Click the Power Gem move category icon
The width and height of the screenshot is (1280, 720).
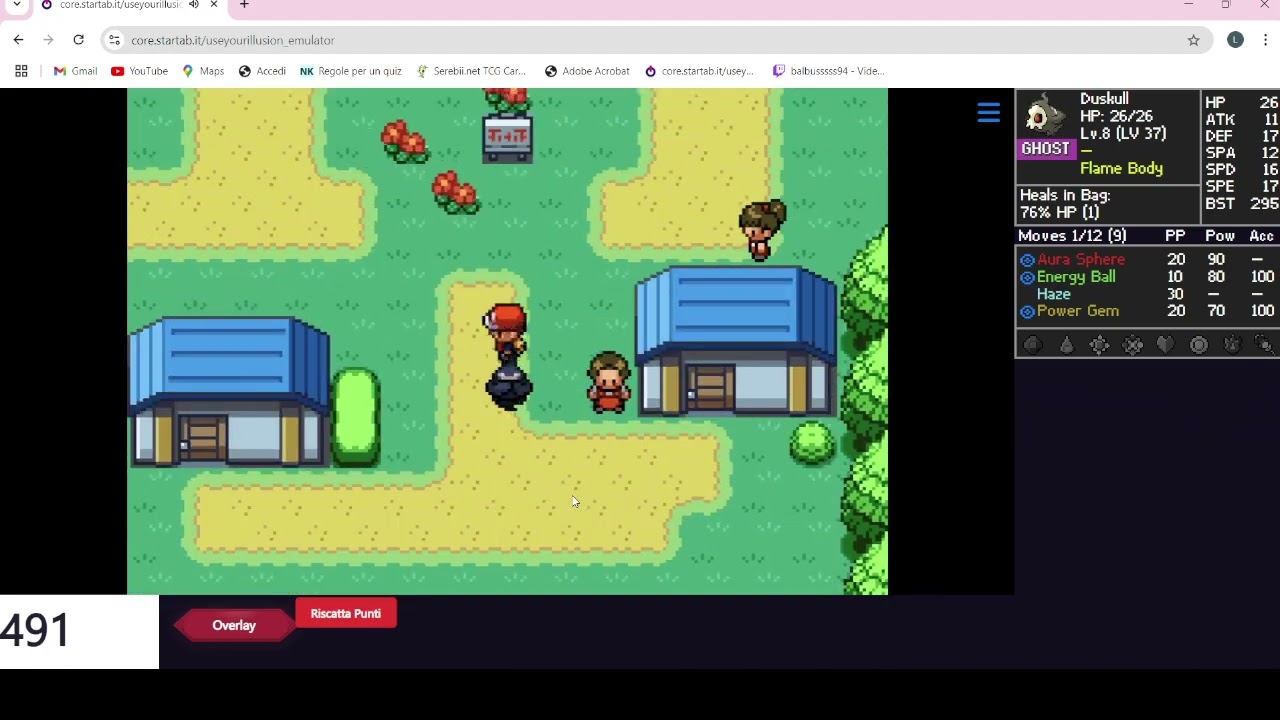click(1027, 312)
